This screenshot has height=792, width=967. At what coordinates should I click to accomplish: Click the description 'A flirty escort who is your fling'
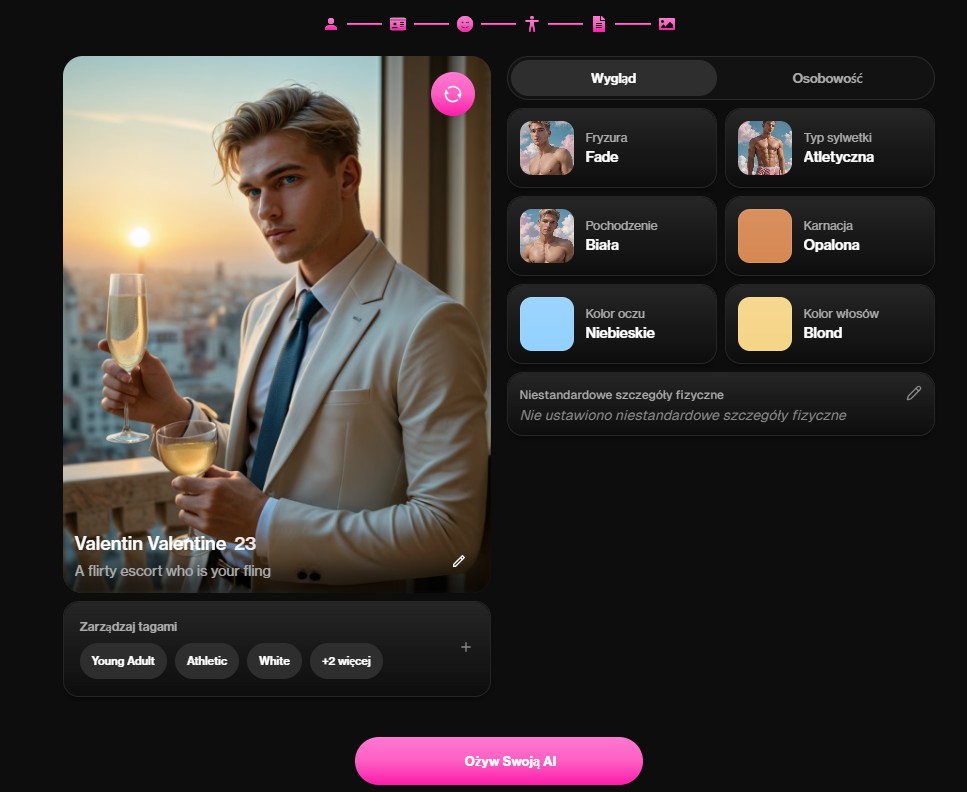point(173,571)
